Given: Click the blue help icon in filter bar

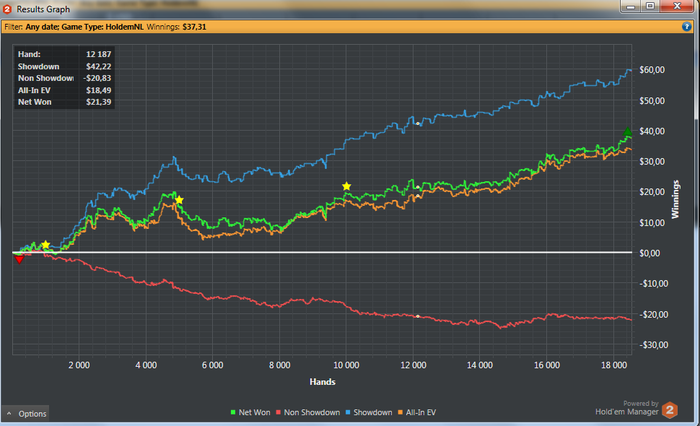Looking at the screenshot, I should coord(687,27).
